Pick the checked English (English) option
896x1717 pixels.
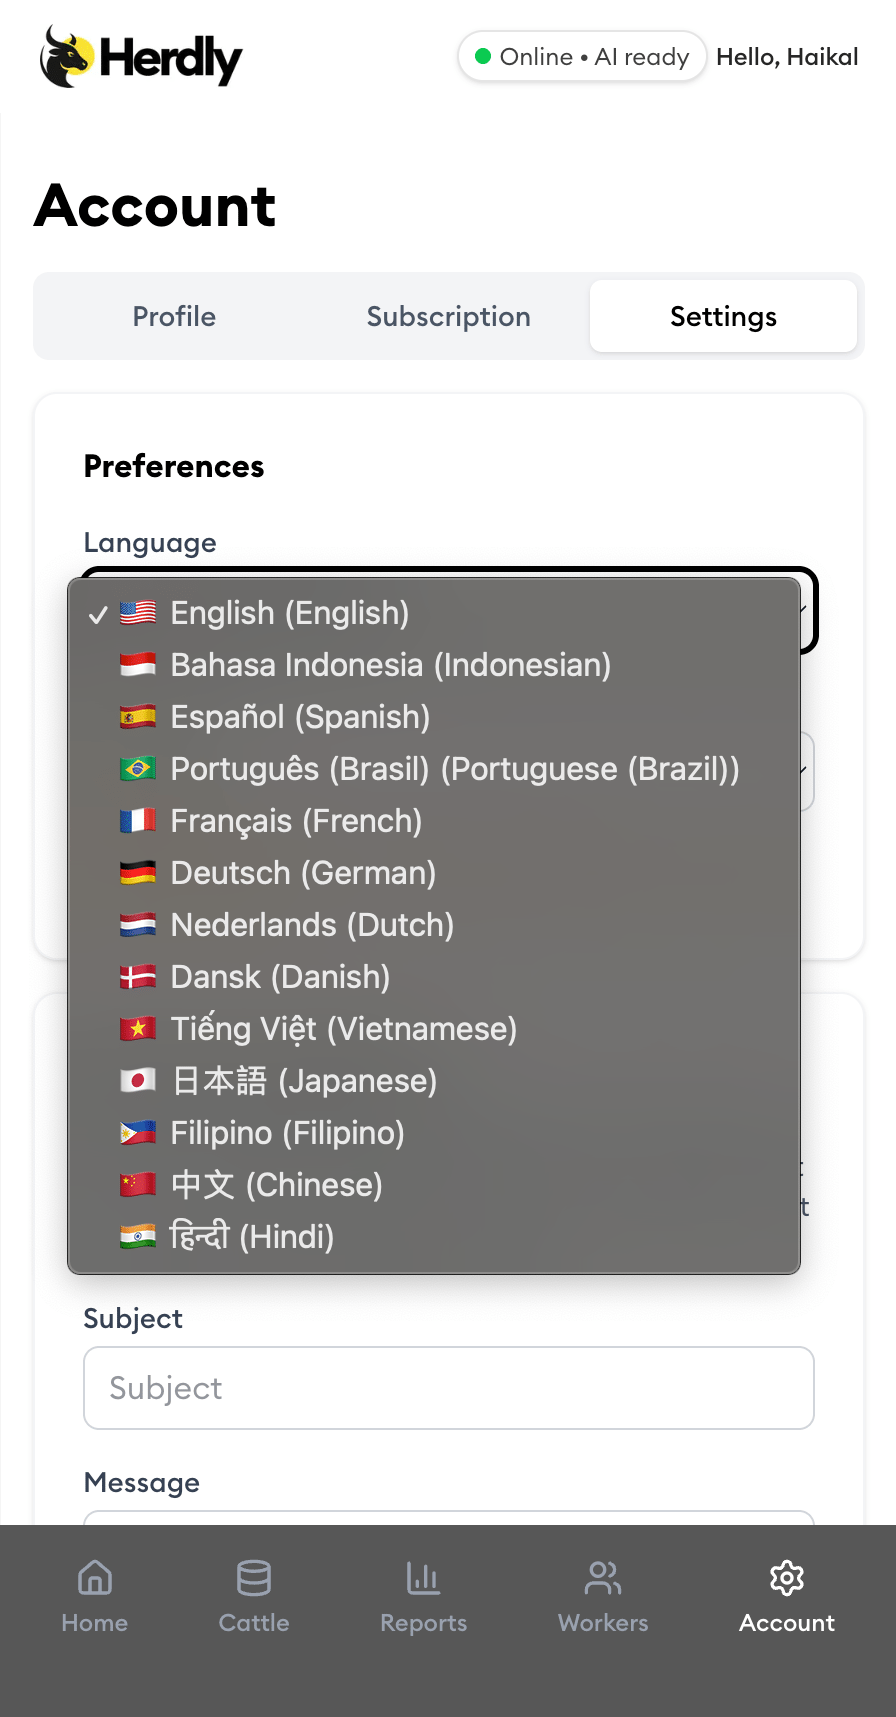tap(289, 613)
